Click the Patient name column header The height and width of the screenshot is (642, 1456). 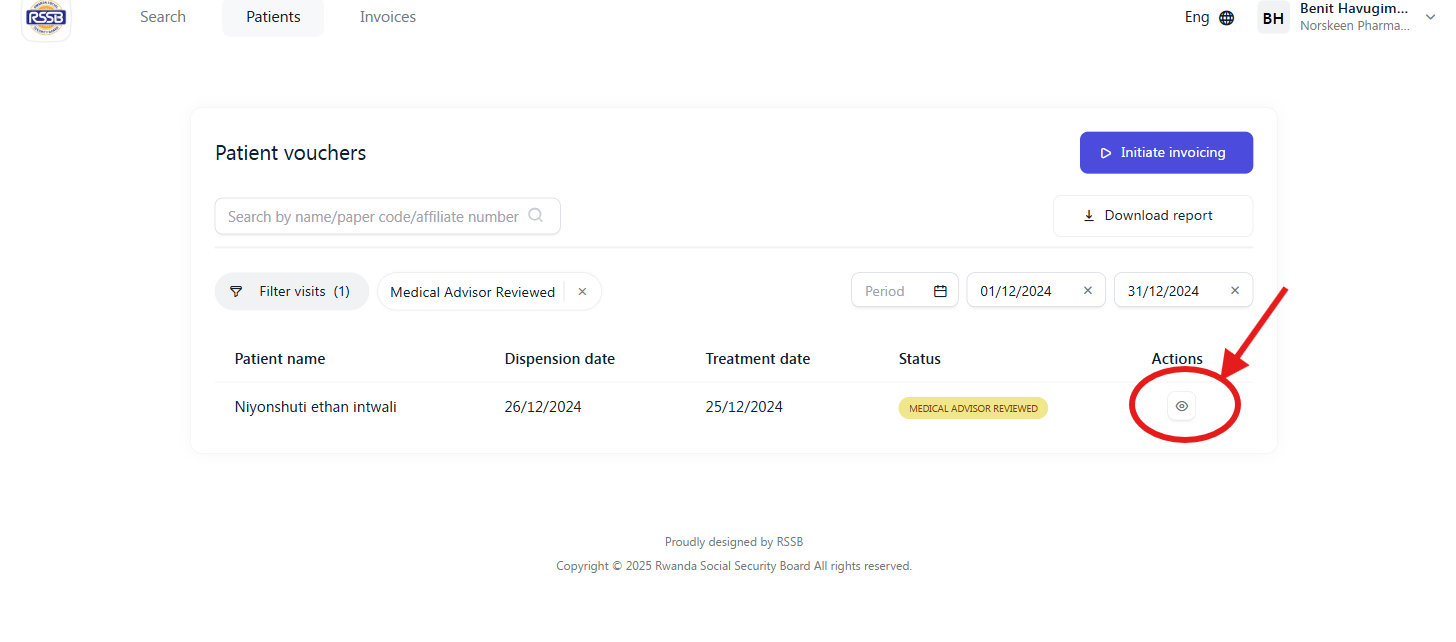click(280, 359)
